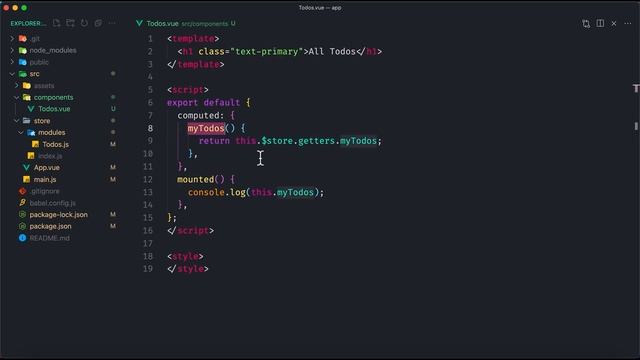This screenshot has width=640, height=360.
Task: Open Todos.js in modules folder
Action: tap(56, 144)
